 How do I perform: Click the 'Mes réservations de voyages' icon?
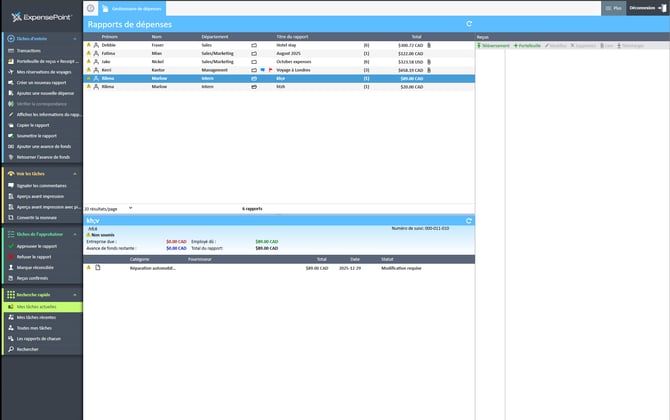(8, 71)
